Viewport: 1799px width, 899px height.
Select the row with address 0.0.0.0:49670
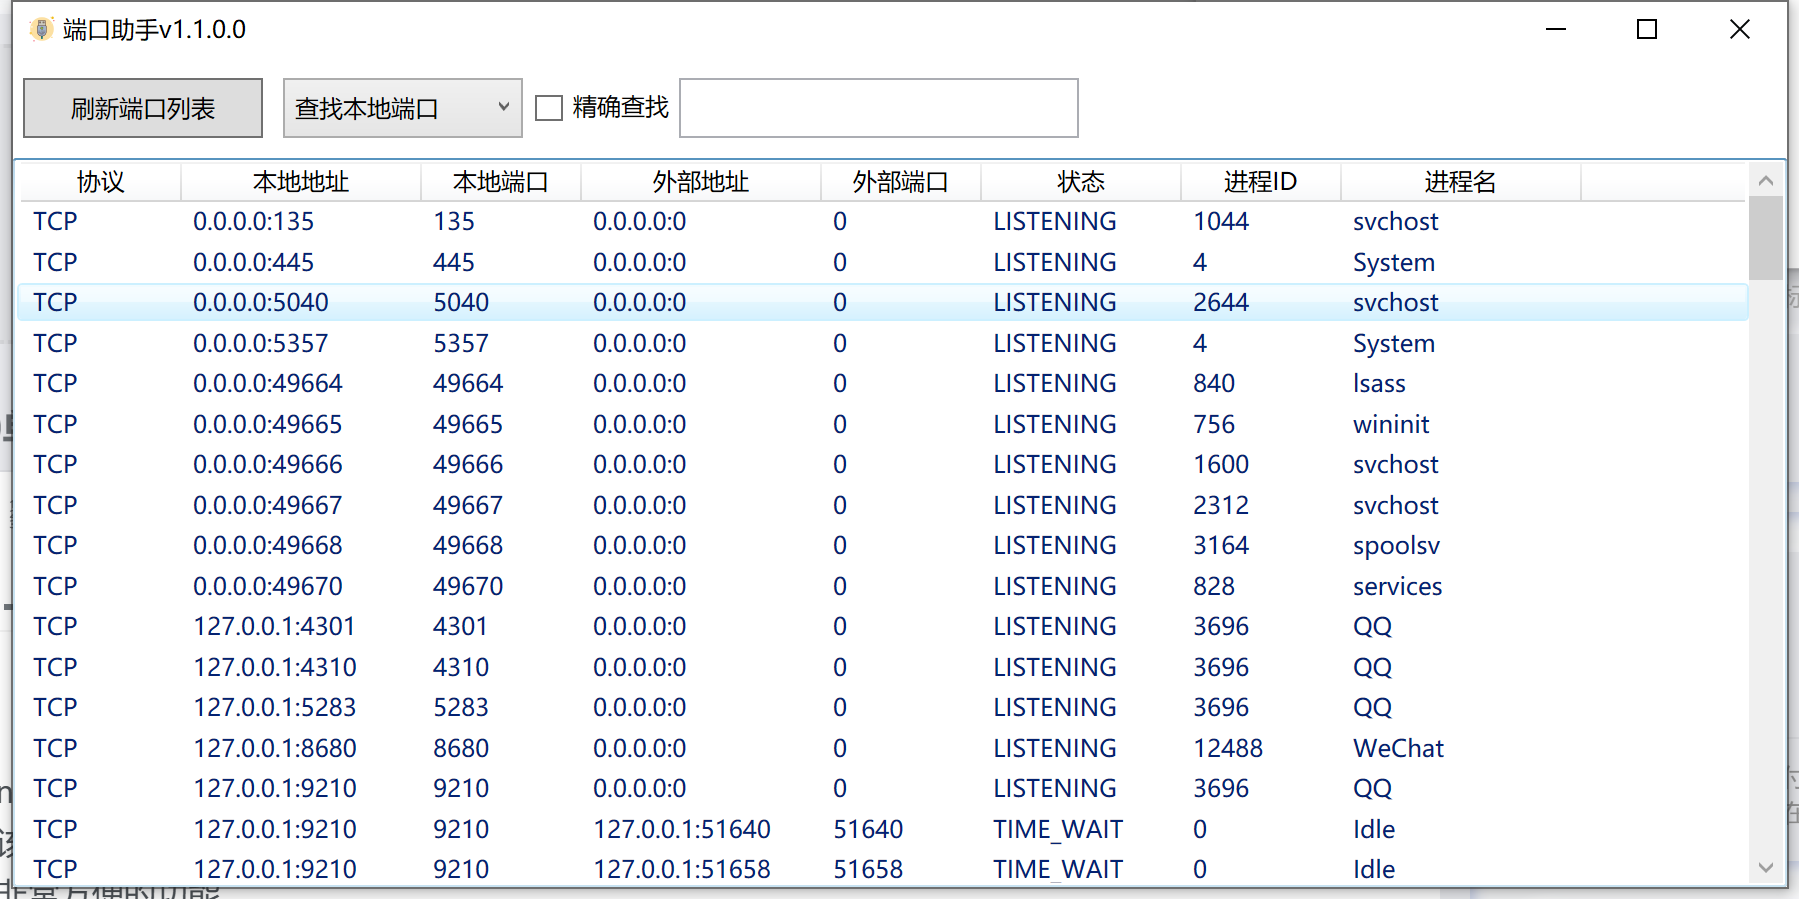click(x=883, y=586)
